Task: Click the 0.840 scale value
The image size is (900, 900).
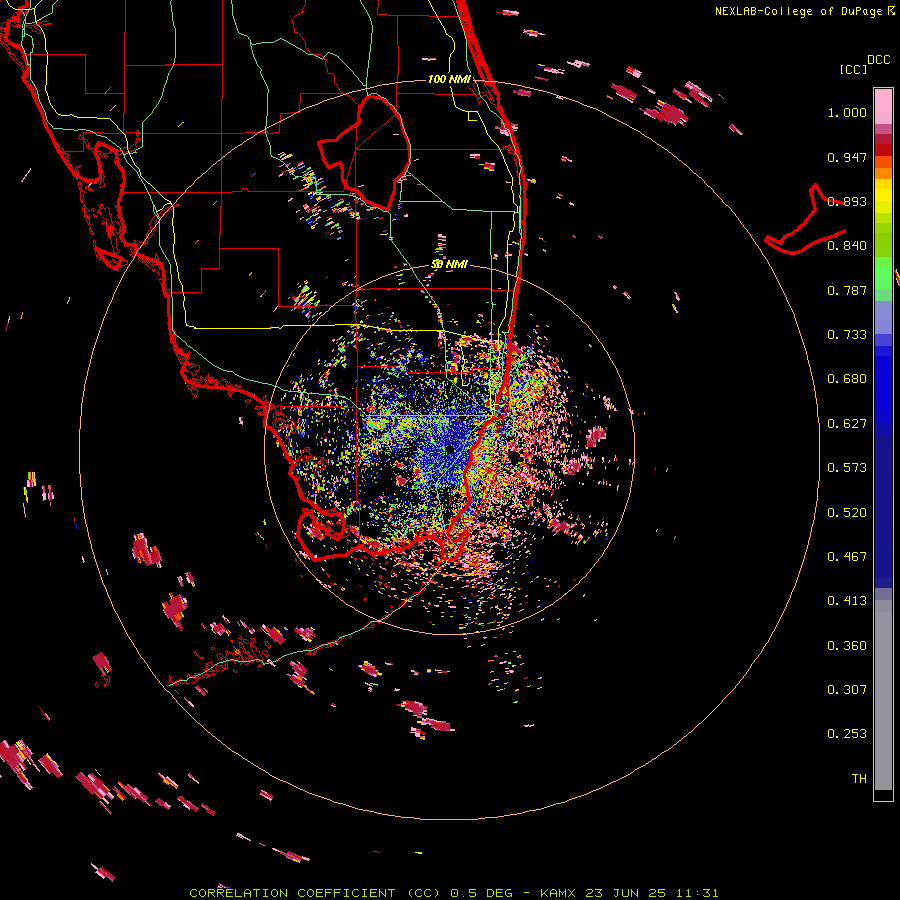Action: (847, 246)
